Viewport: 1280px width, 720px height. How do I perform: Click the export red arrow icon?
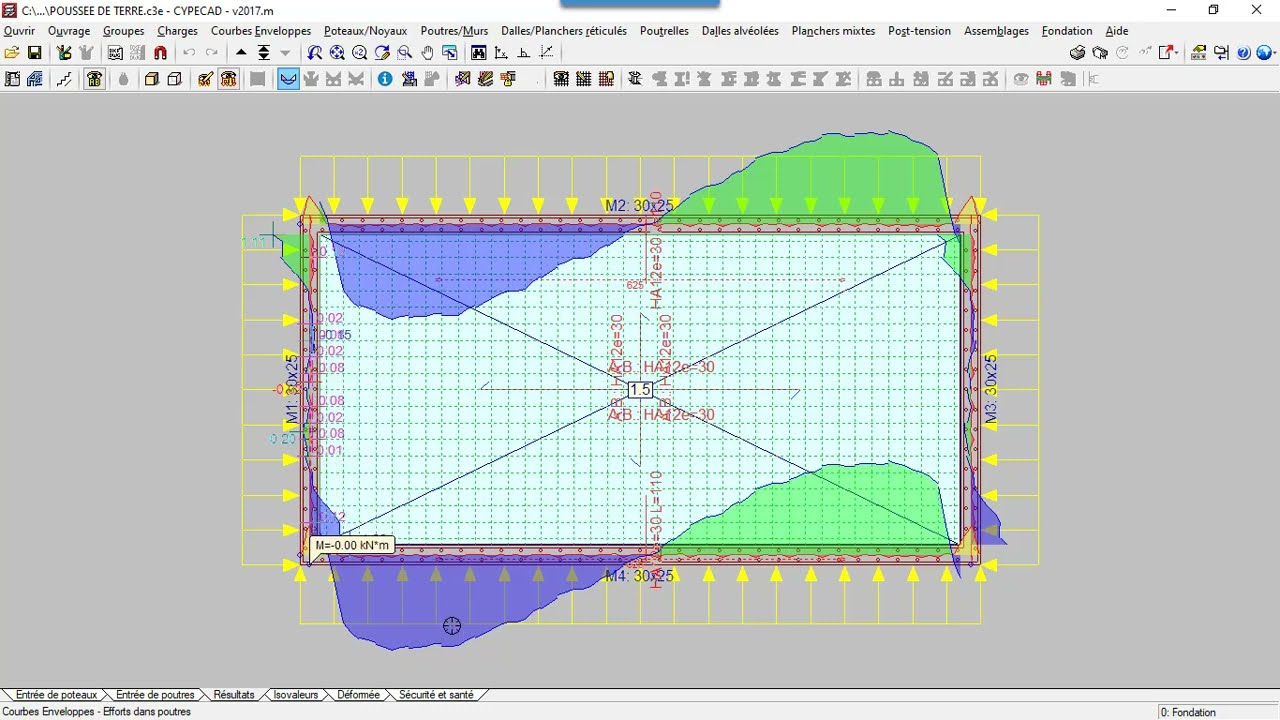(1166, 53)
